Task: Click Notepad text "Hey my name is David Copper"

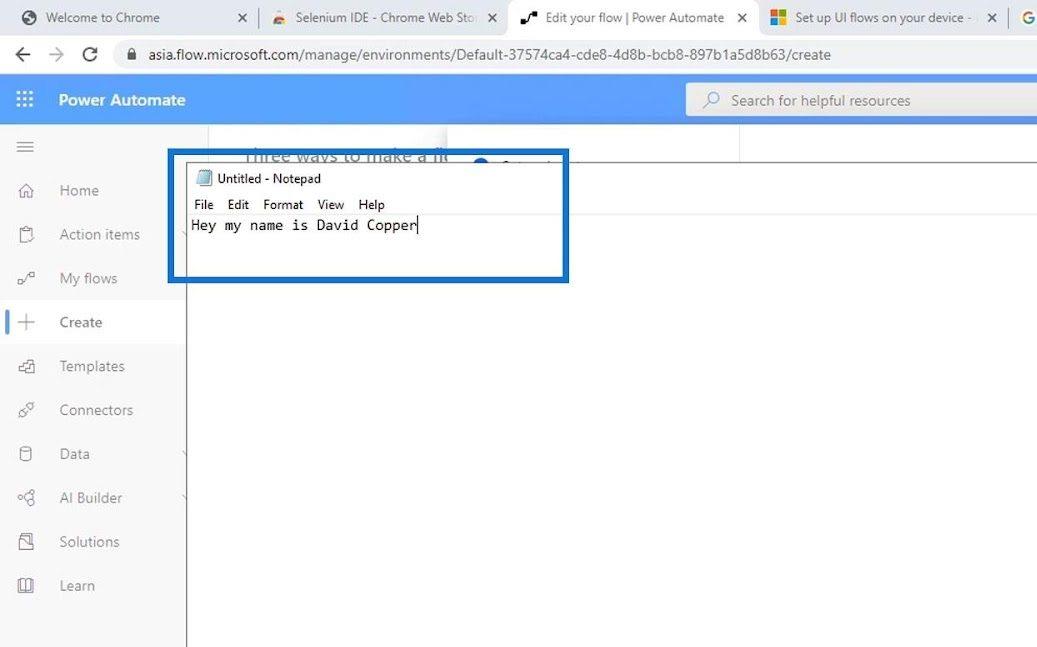Action: point(304,226)
